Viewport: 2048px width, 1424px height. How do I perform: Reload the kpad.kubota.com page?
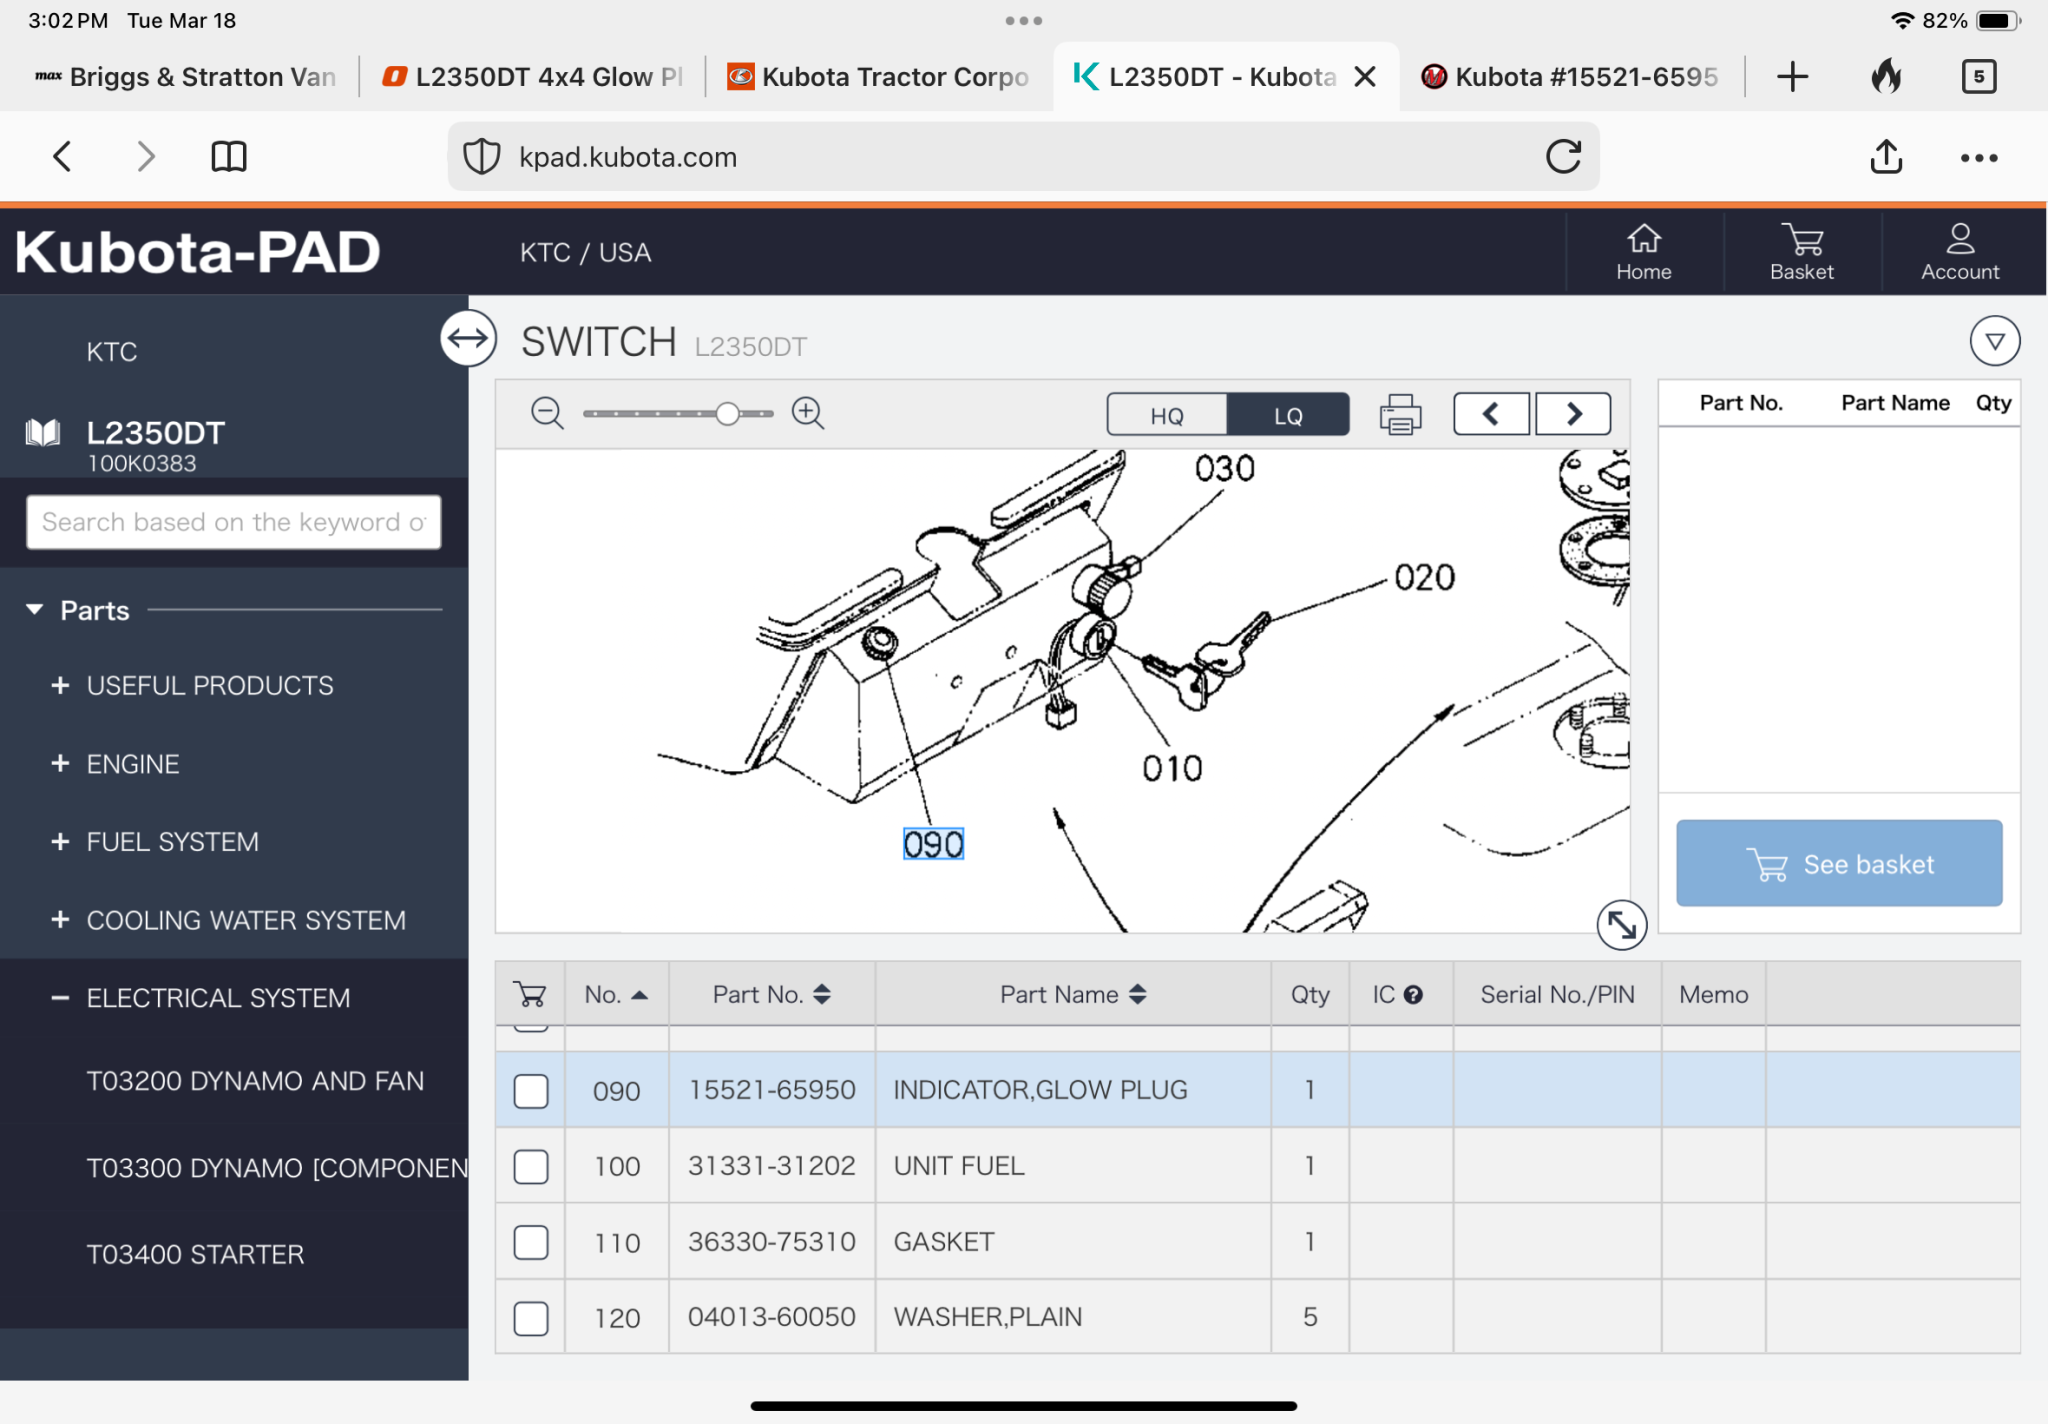[1564, 156]
